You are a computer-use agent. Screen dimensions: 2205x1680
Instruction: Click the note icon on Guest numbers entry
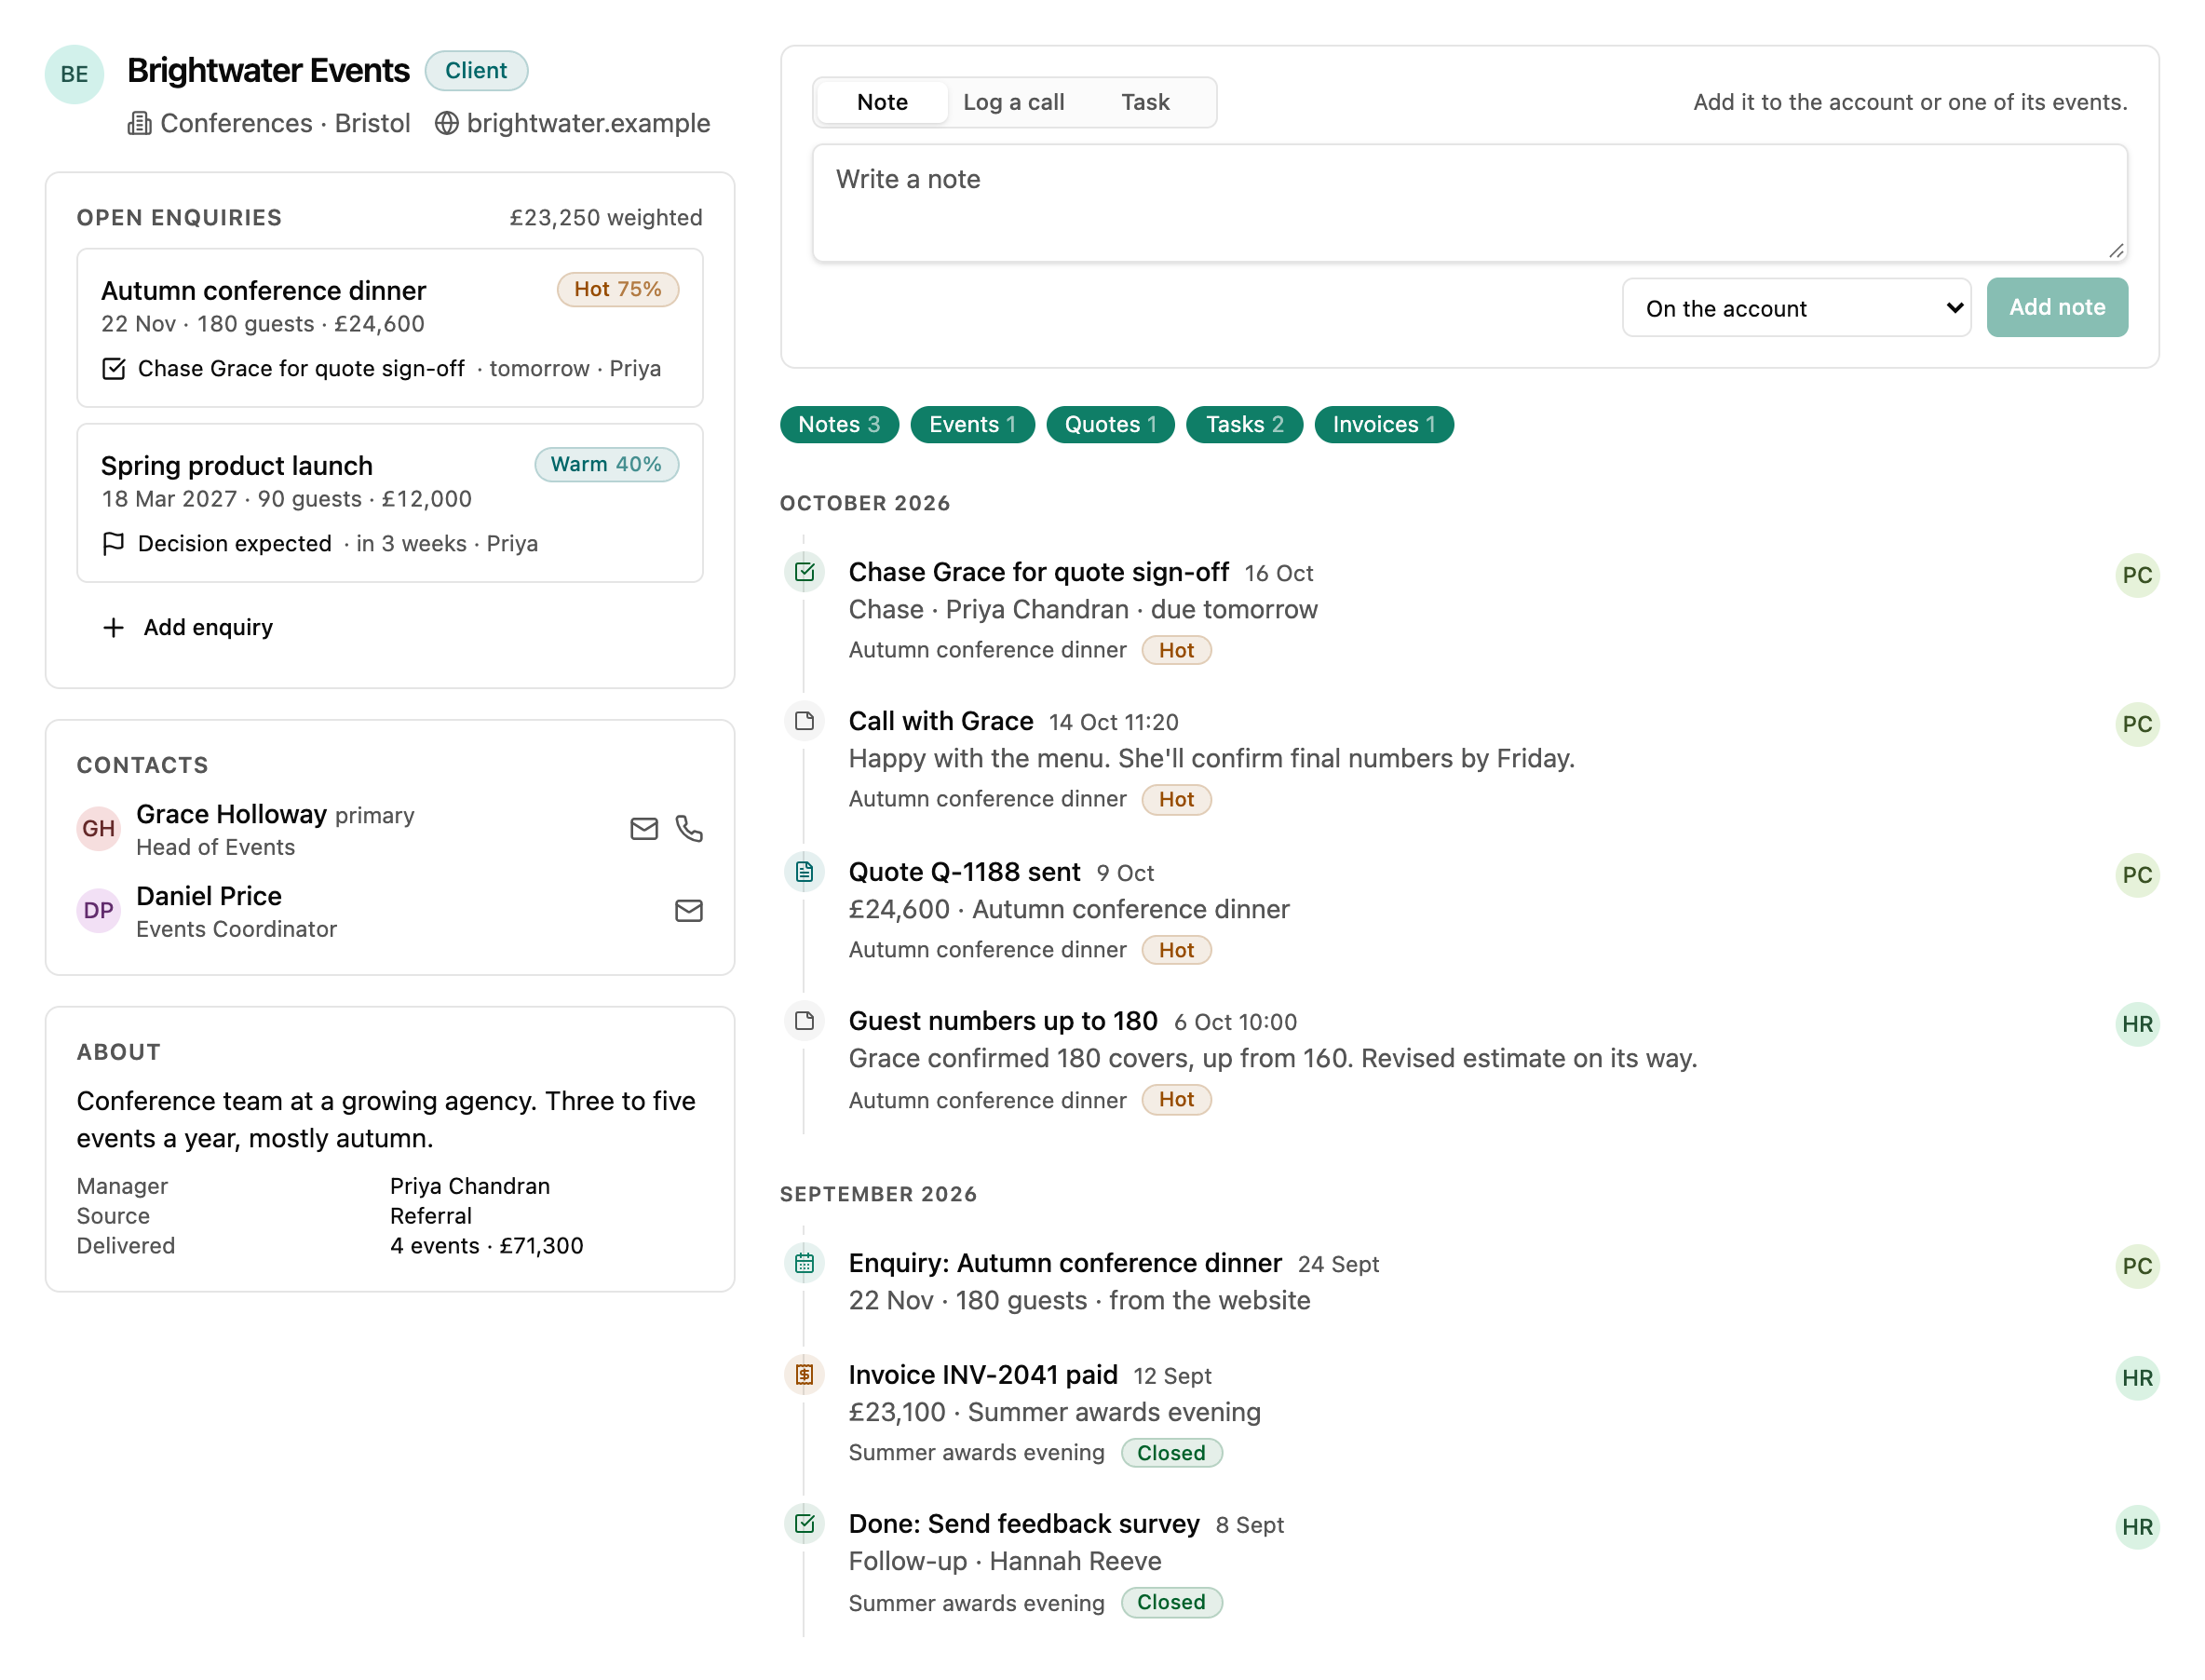[804, 1021]
